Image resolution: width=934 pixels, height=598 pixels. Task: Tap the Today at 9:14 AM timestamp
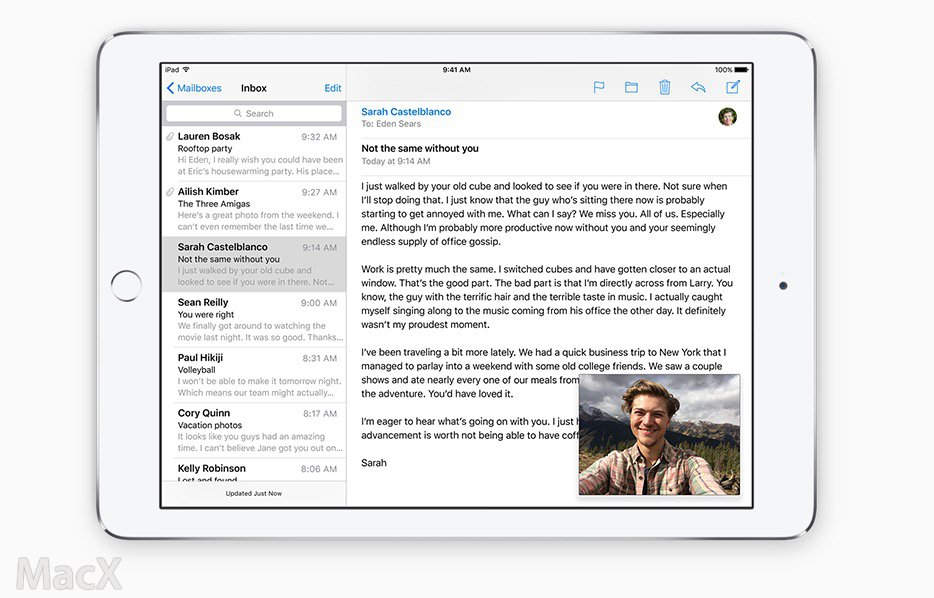coord(396,161)
